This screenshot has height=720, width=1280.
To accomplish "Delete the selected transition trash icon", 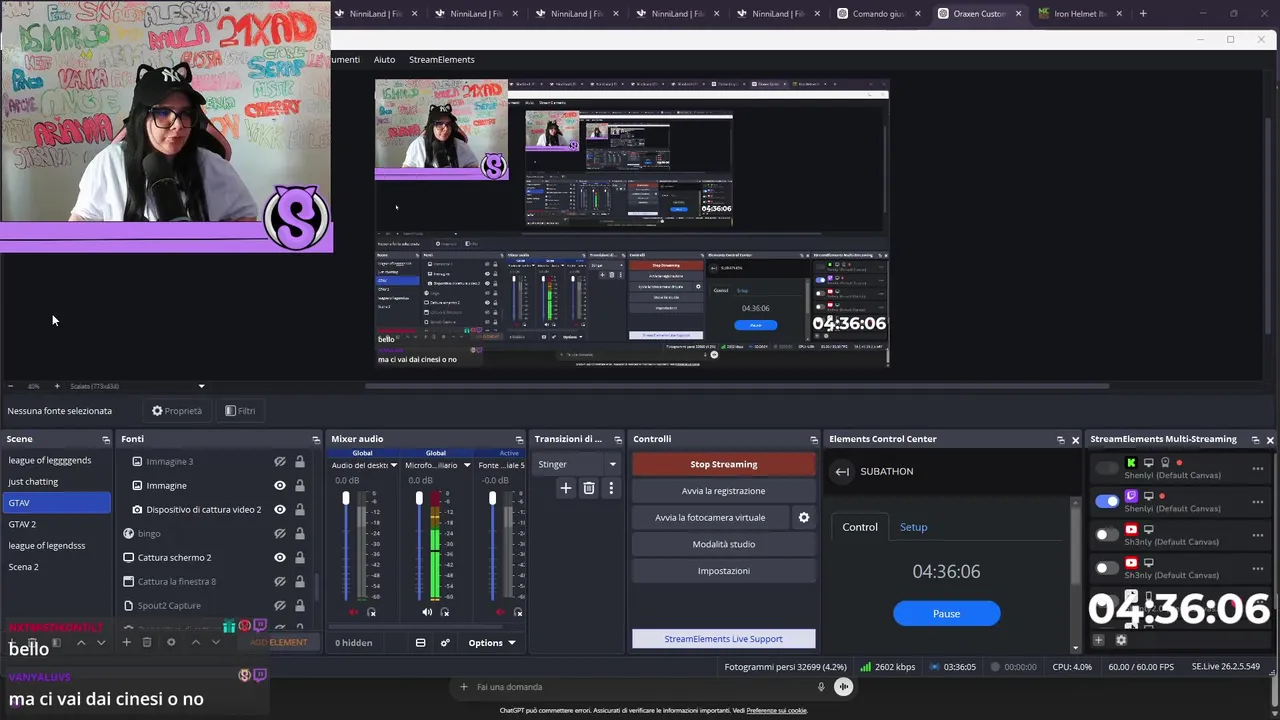I will (x=589, y=488).
